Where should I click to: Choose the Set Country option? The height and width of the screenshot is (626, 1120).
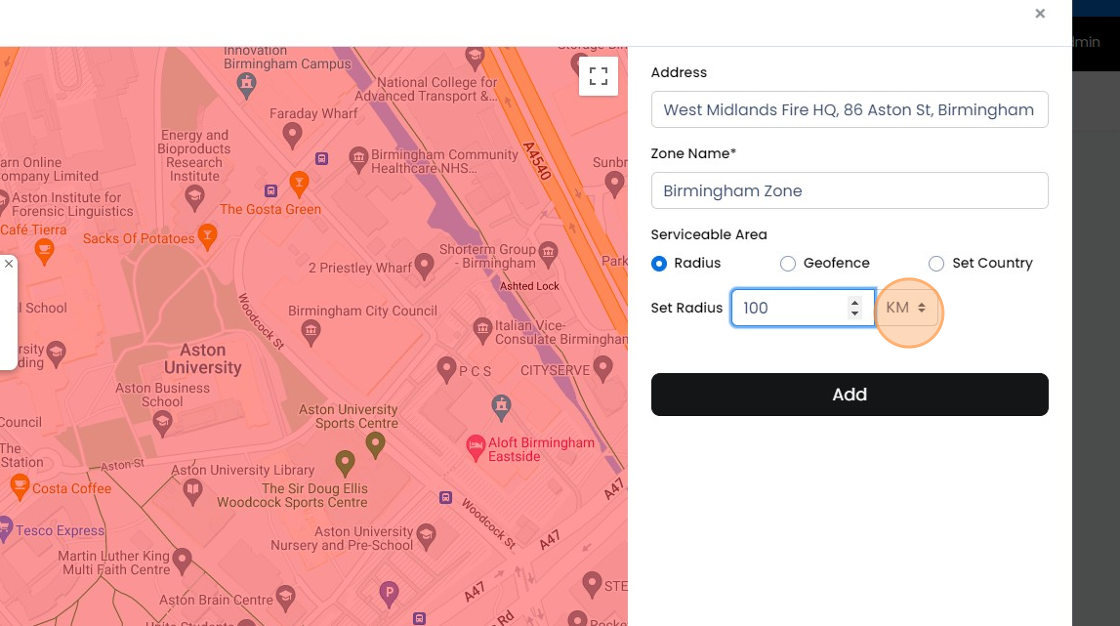pyautogui.click(x=936, y=263)
